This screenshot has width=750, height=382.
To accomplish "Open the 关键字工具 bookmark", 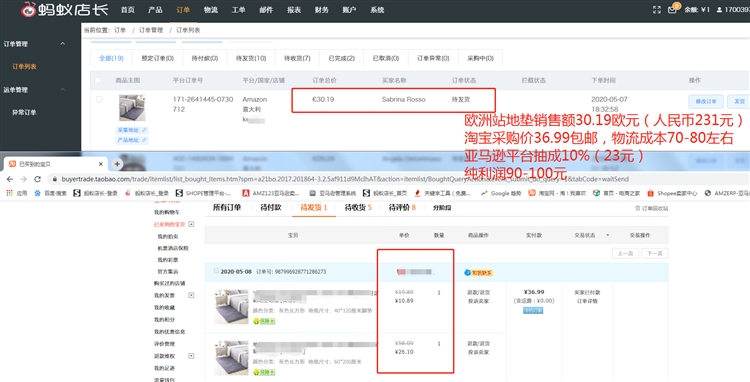I will [443, 193].
